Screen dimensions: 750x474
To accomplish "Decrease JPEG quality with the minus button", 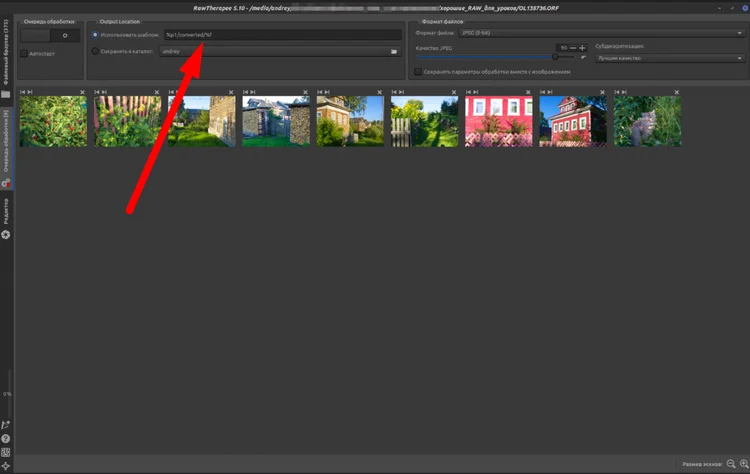I will click(x=572, y=47).
